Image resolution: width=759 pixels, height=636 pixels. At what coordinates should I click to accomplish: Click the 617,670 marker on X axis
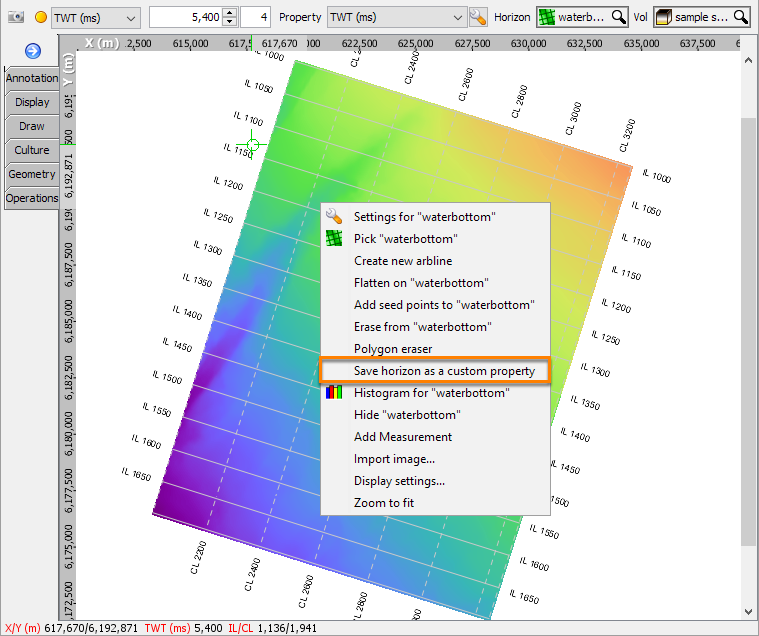[279, 43]
